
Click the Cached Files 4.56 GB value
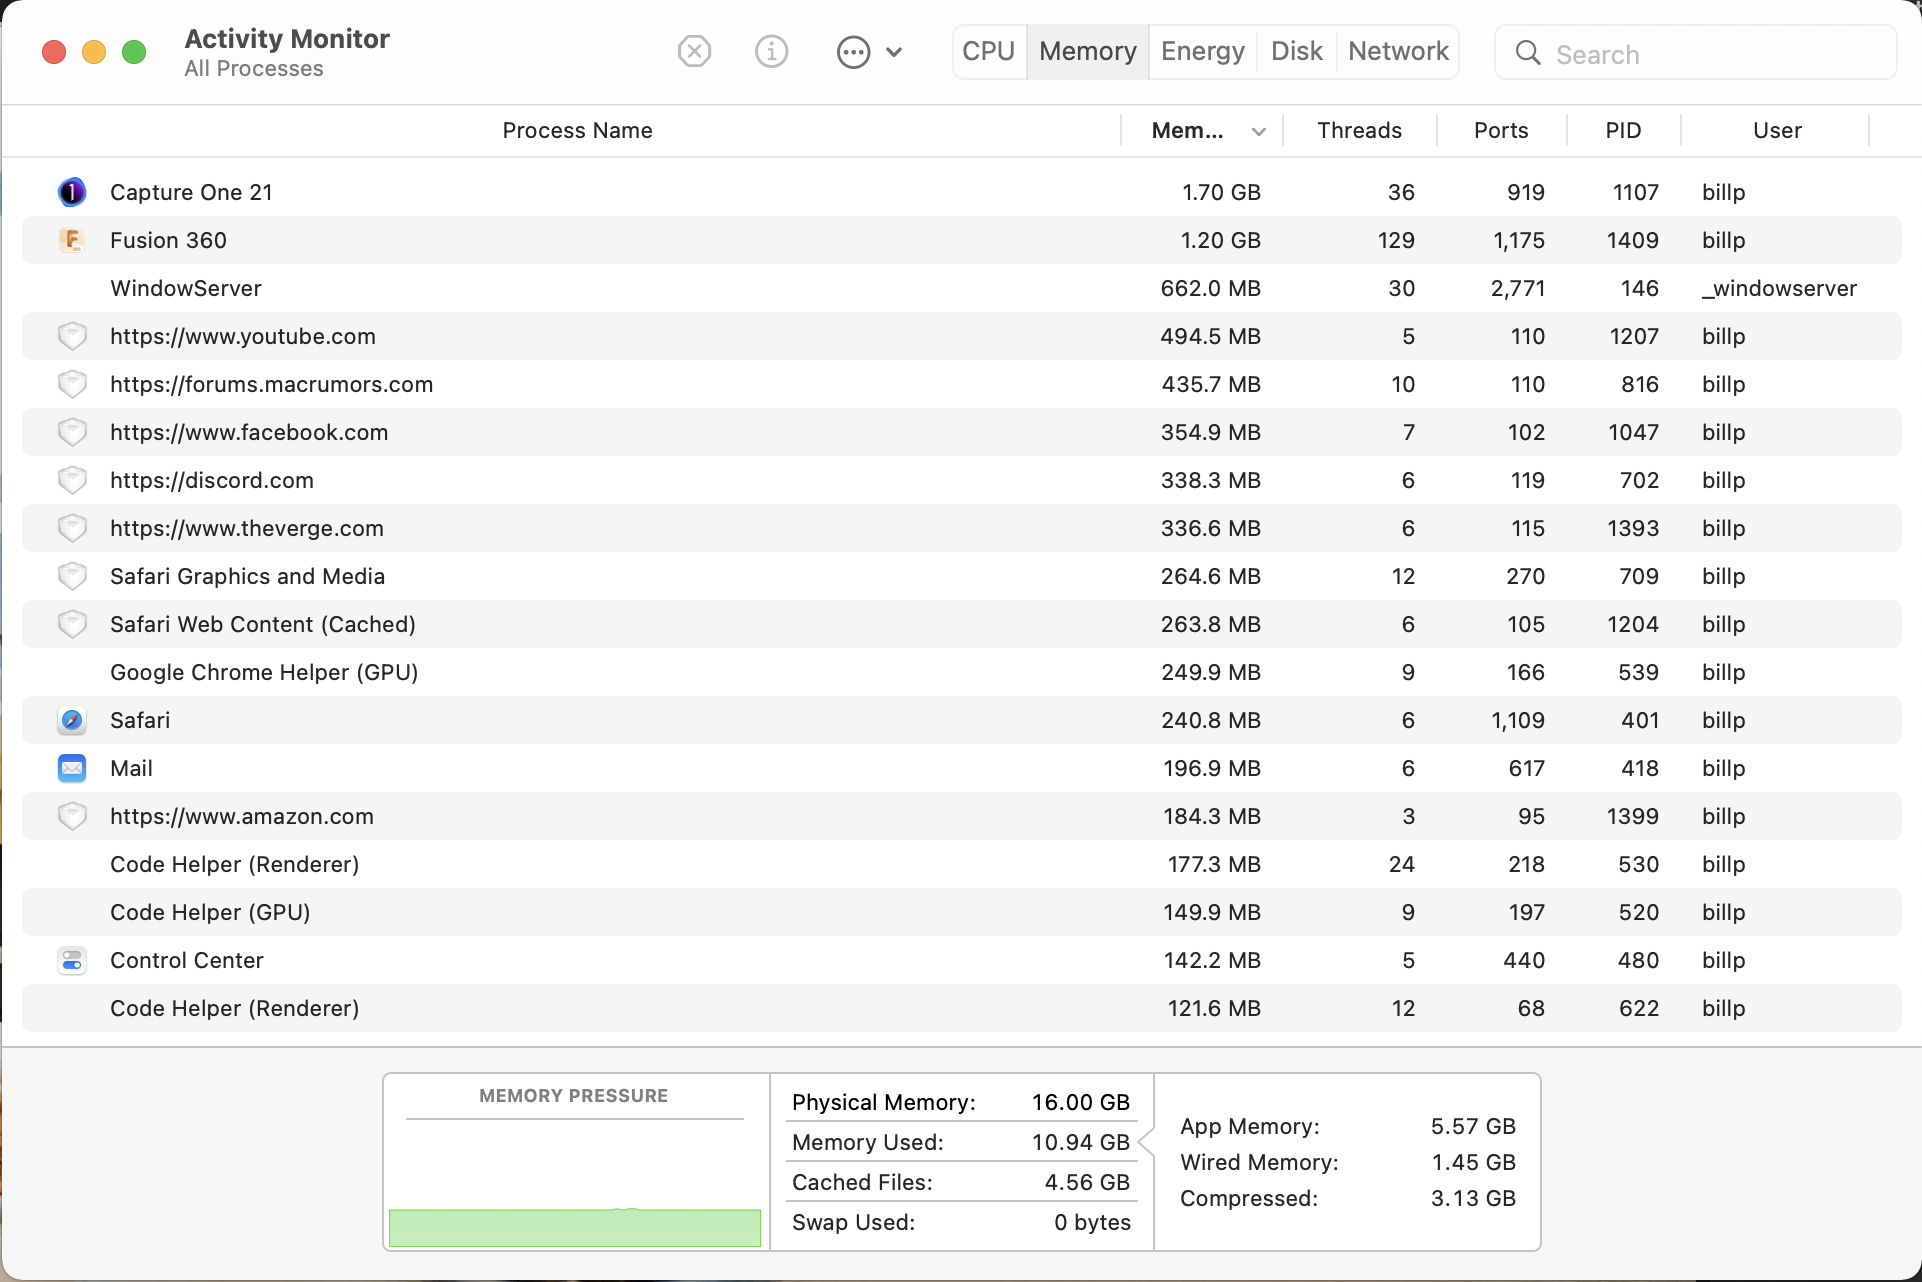tap(1087, 1182)
